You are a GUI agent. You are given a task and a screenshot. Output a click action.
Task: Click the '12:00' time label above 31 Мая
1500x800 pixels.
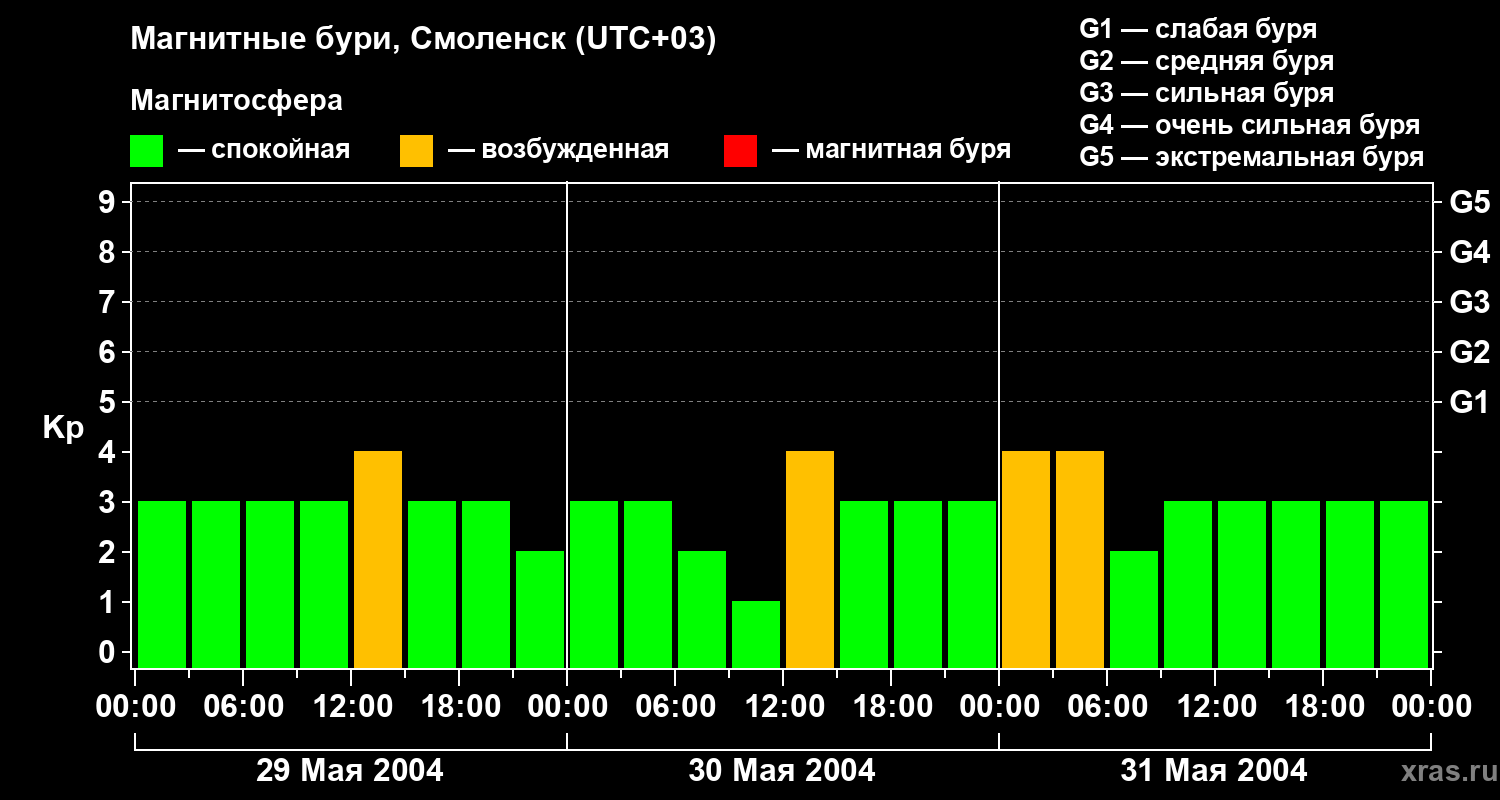(1215, 707)
